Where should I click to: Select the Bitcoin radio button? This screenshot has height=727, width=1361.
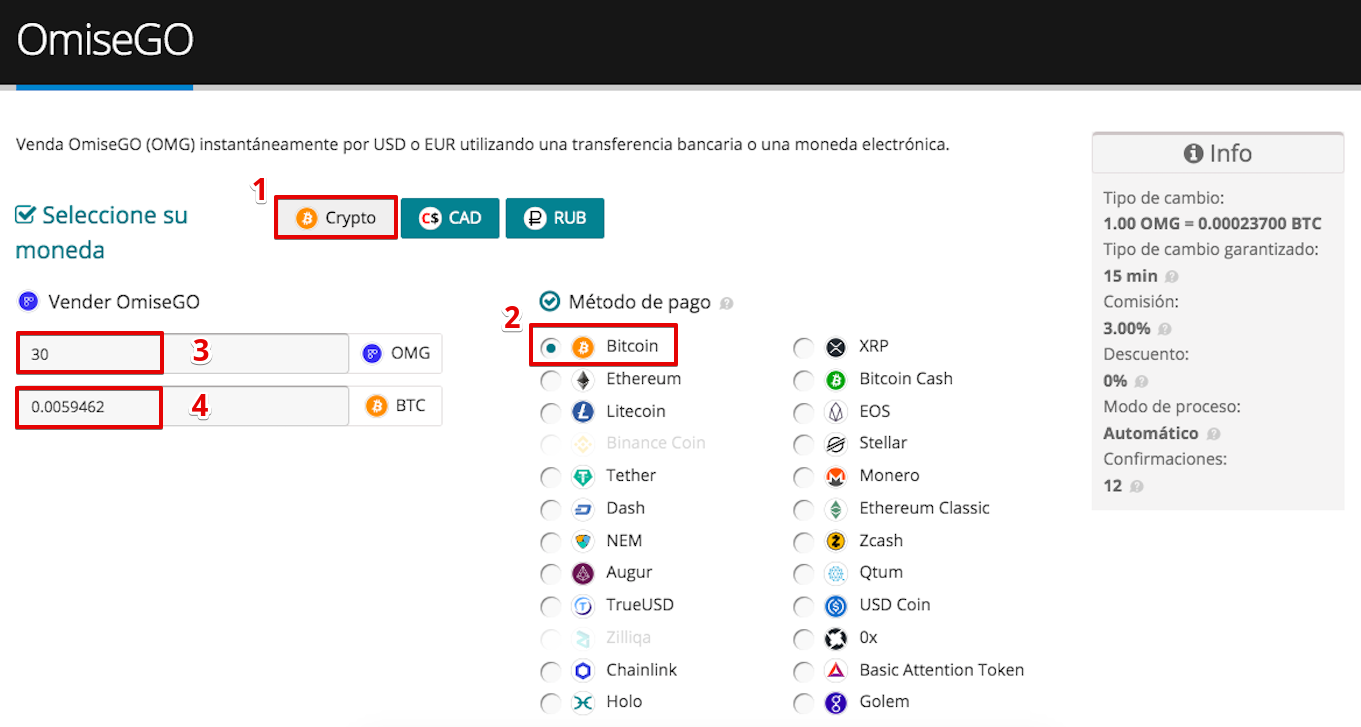tap(550, 347)
